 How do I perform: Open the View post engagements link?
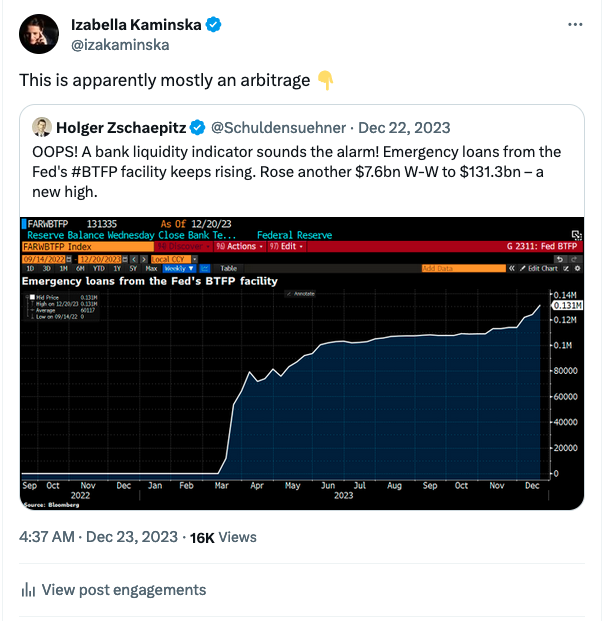124,590
